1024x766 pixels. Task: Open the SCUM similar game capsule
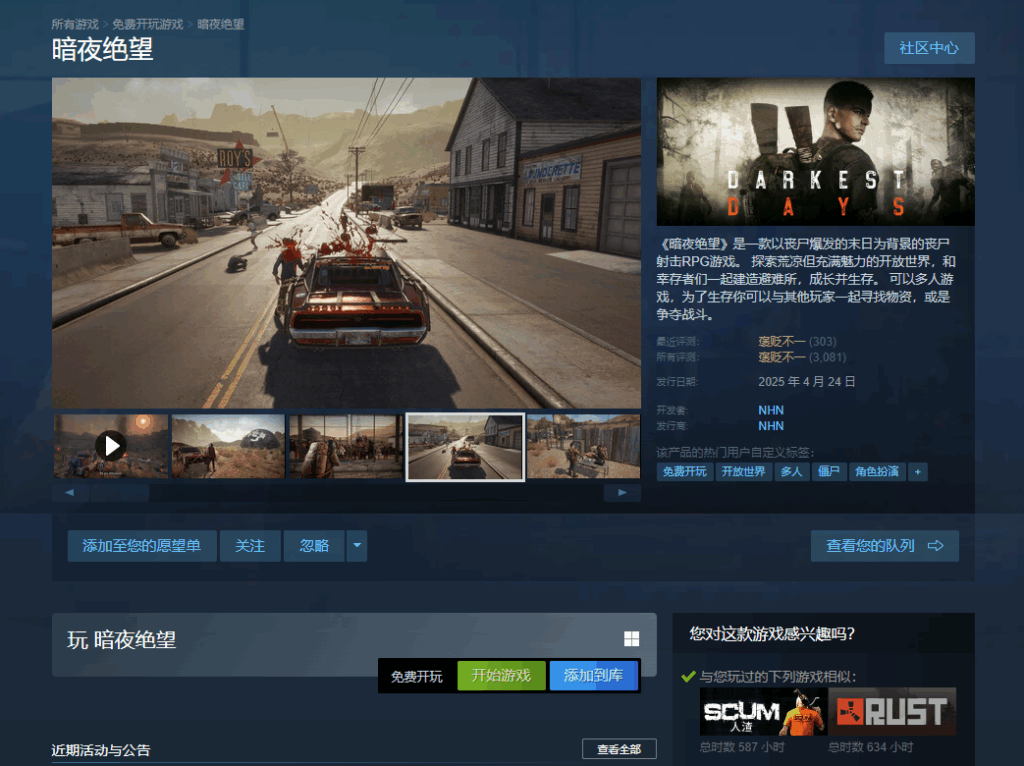(763, 711)
